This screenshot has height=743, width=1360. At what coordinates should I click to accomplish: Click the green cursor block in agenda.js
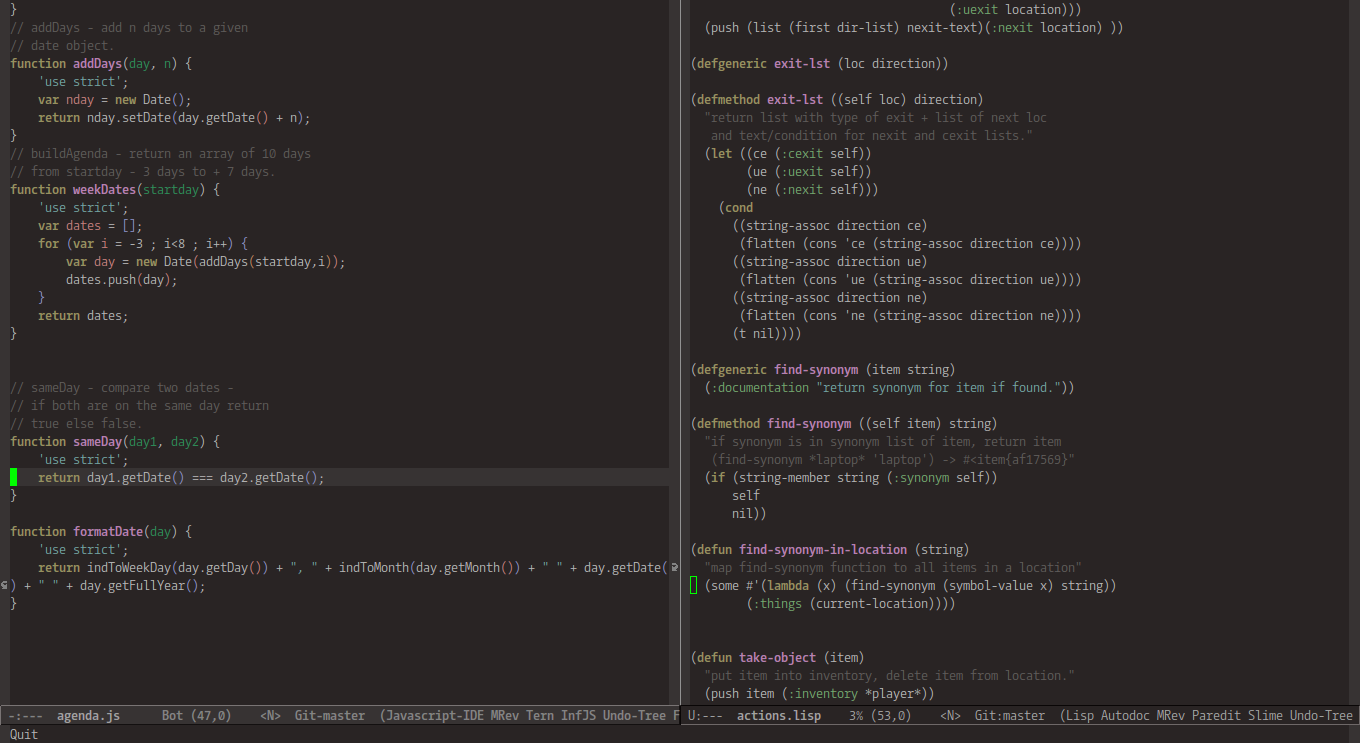tap(14, 478)
